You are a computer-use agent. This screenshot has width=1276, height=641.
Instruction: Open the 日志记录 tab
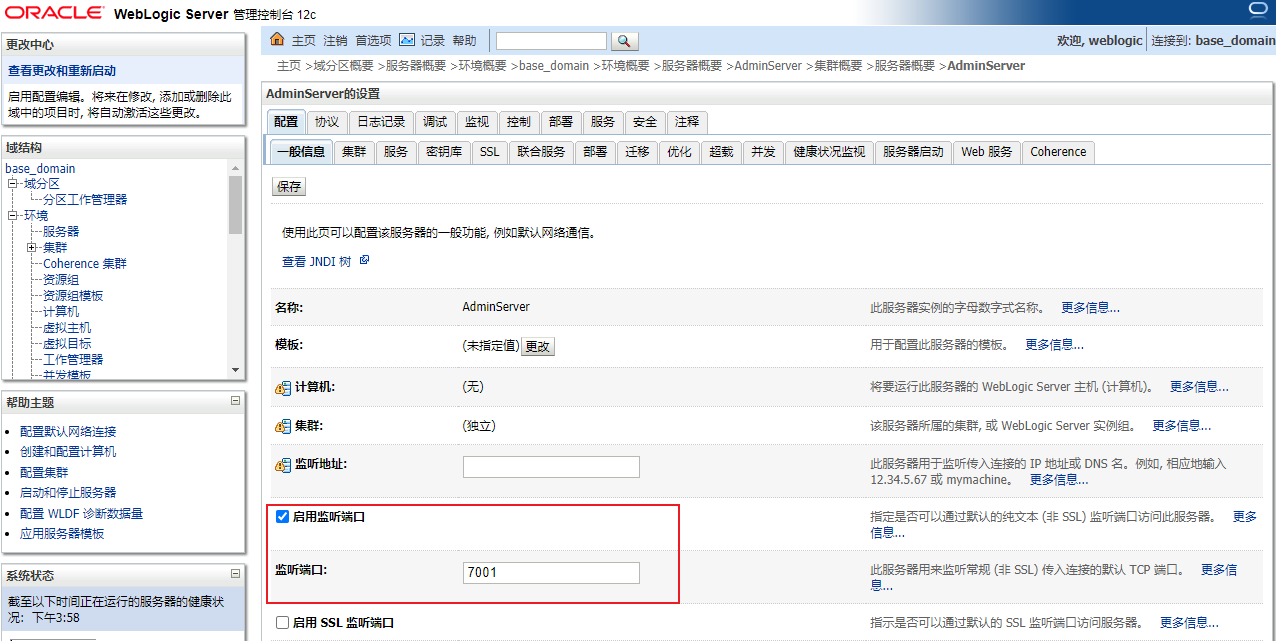pyautogui.click(x=381, y=122)
